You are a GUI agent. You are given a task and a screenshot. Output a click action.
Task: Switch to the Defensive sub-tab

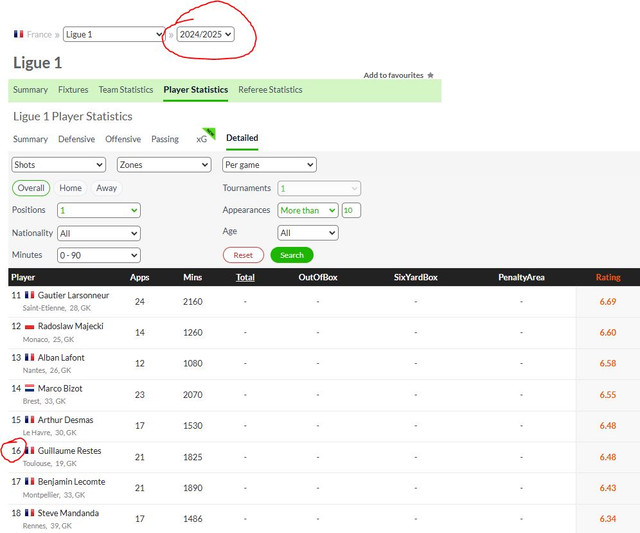point(76,139)
